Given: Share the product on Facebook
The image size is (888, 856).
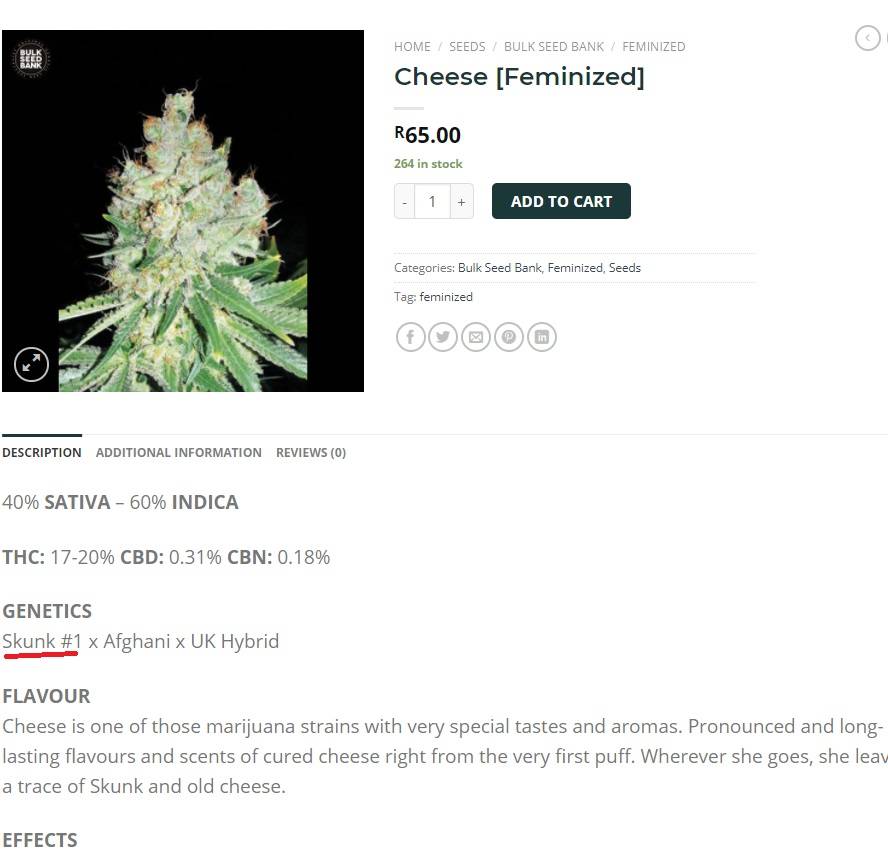Looking at the screenshot, I should pyautogui.click(x=410, y=337).
